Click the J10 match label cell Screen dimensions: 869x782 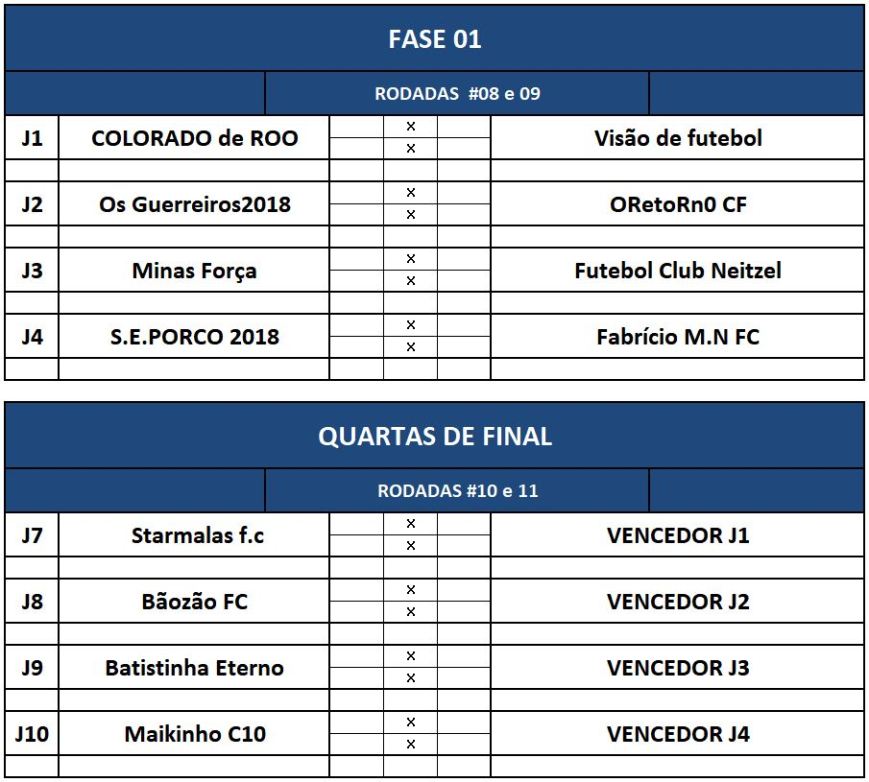pyautogui.click(x=32, y=733)
